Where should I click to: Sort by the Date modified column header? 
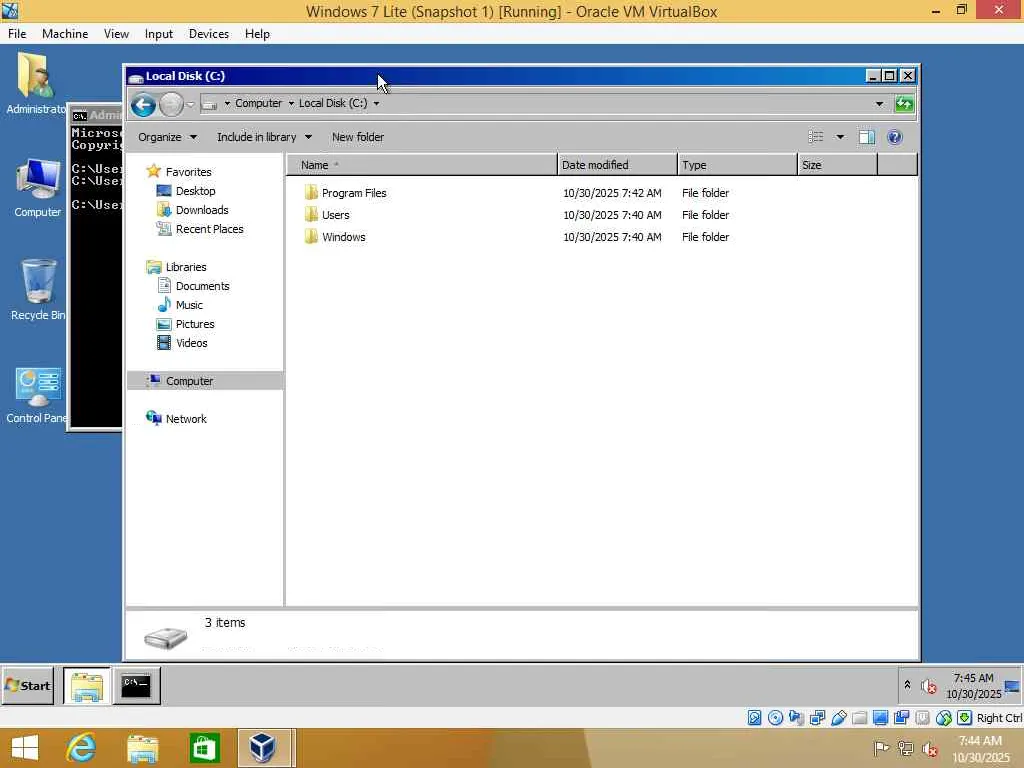(617, 165)
